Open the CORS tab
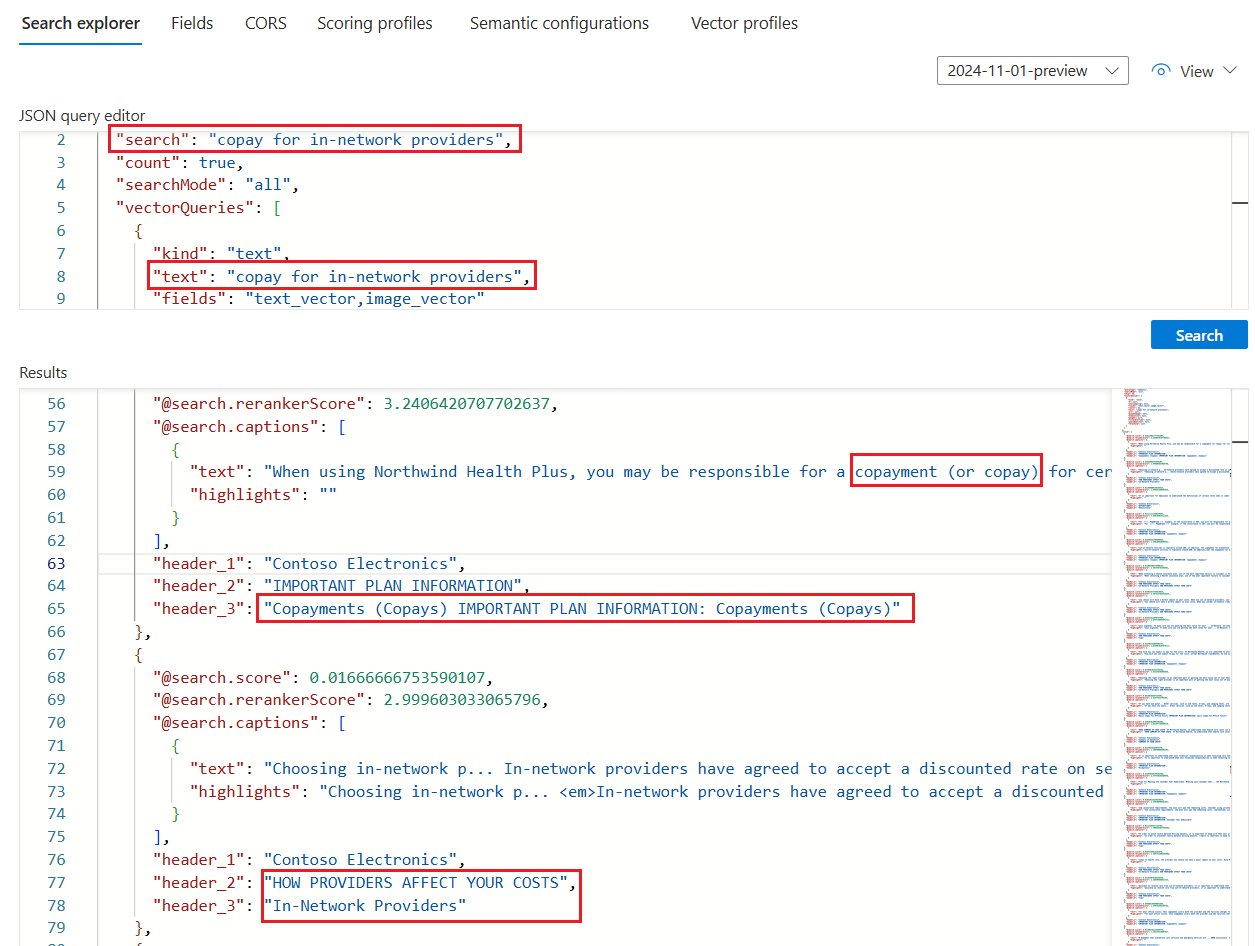Screen dimensions: 1255x946 [x=266, y=23]
